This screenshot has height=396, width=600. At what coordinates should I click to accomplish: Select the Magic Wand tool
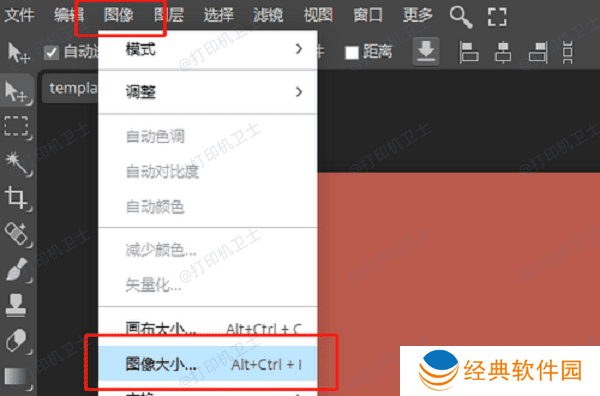point(17,163)
